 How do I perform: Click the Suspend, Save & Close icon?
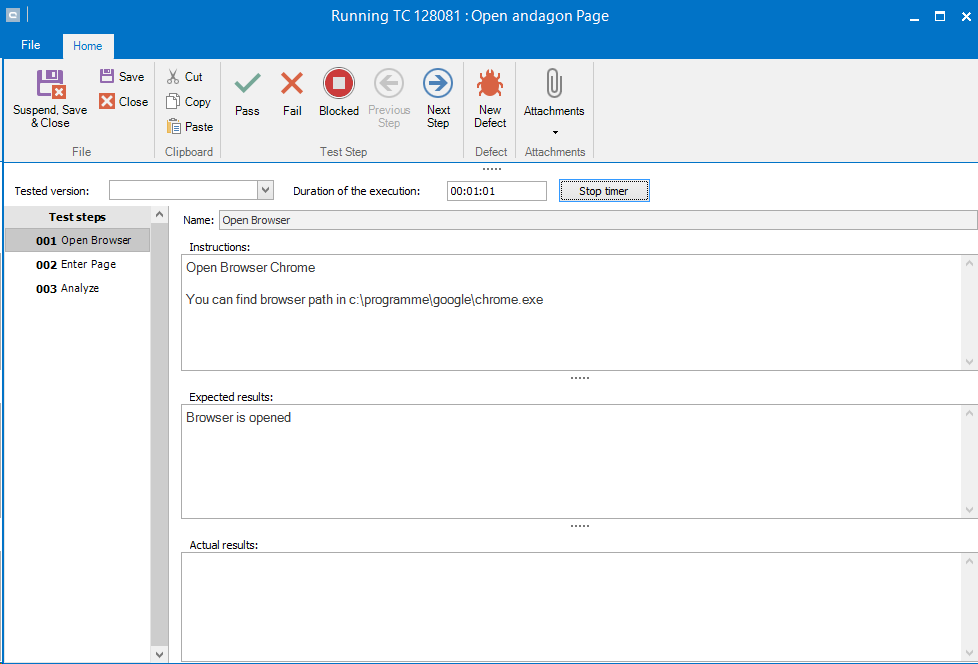(50, 84)
